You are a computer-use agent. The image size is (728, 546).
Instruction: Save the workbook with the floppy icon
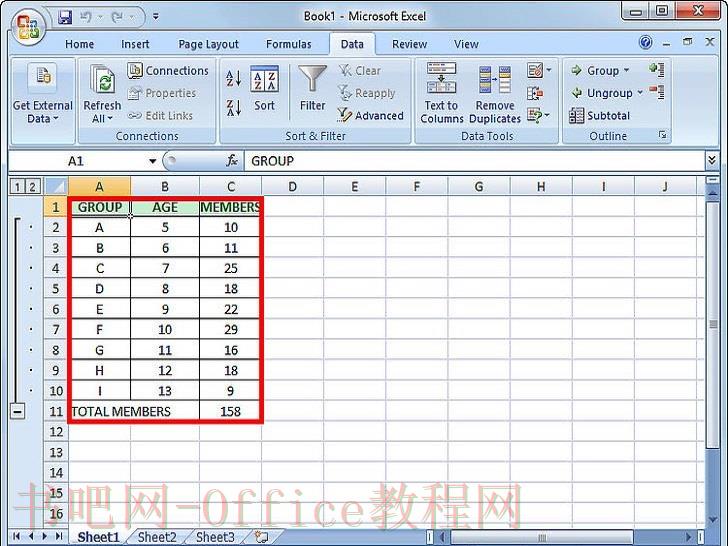click(65, 17)
